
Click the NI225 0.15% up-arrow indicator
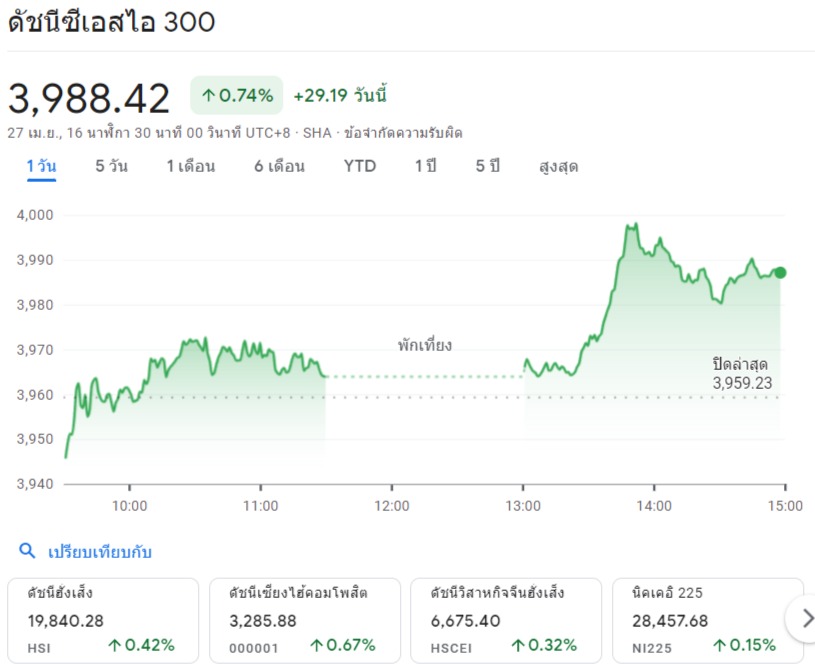744,645
